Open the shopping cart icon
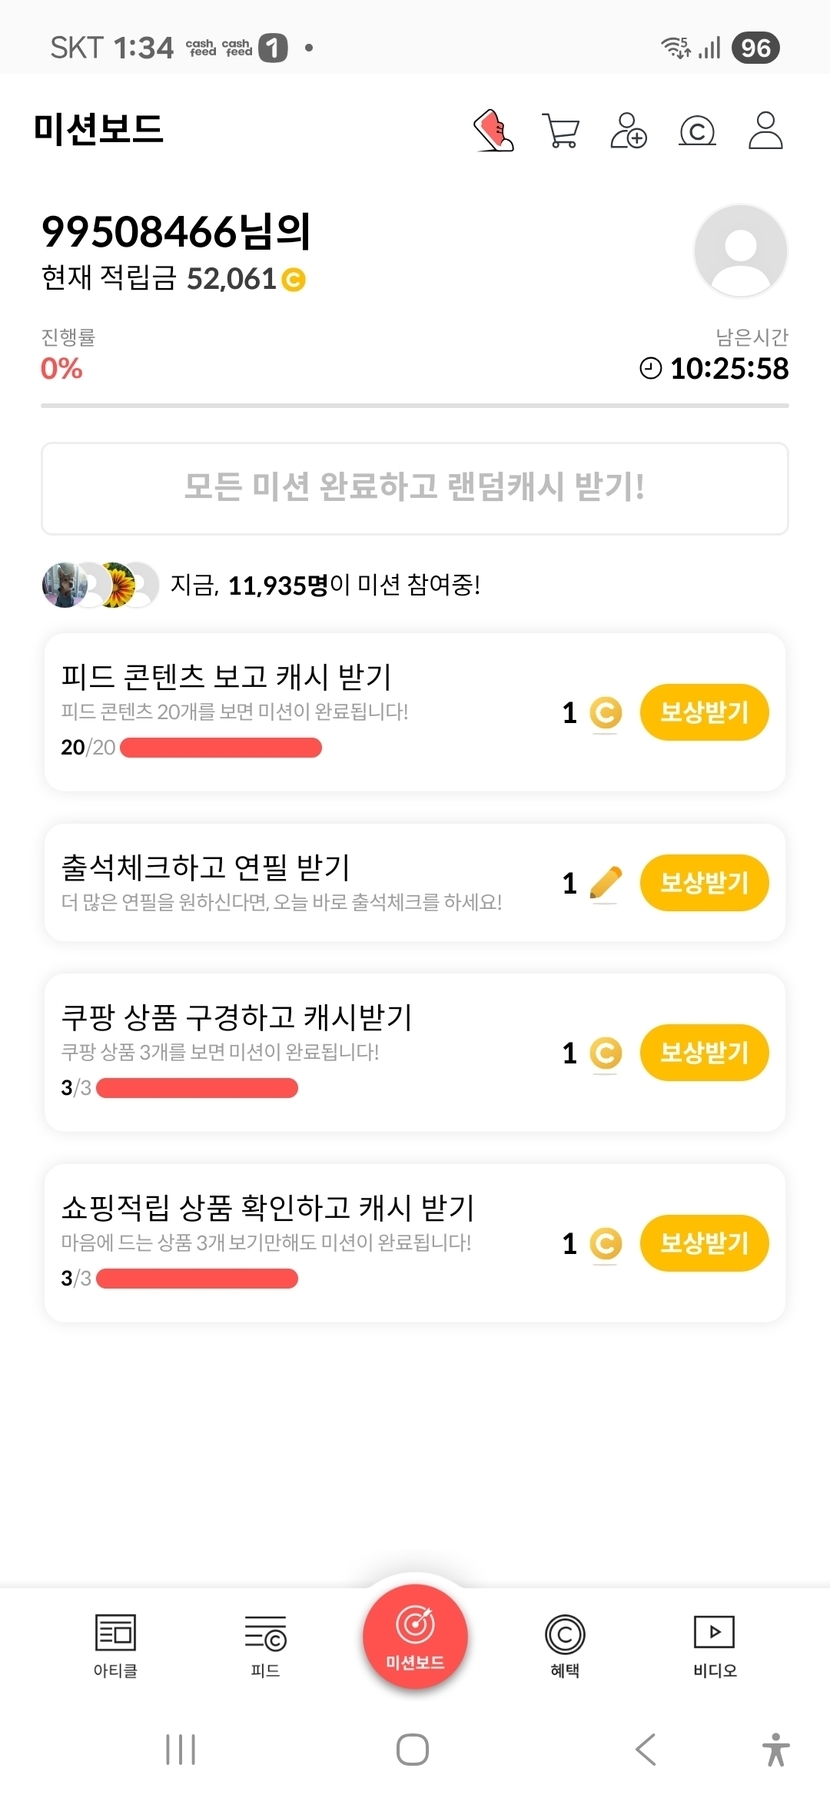 (x=560, y=131)
